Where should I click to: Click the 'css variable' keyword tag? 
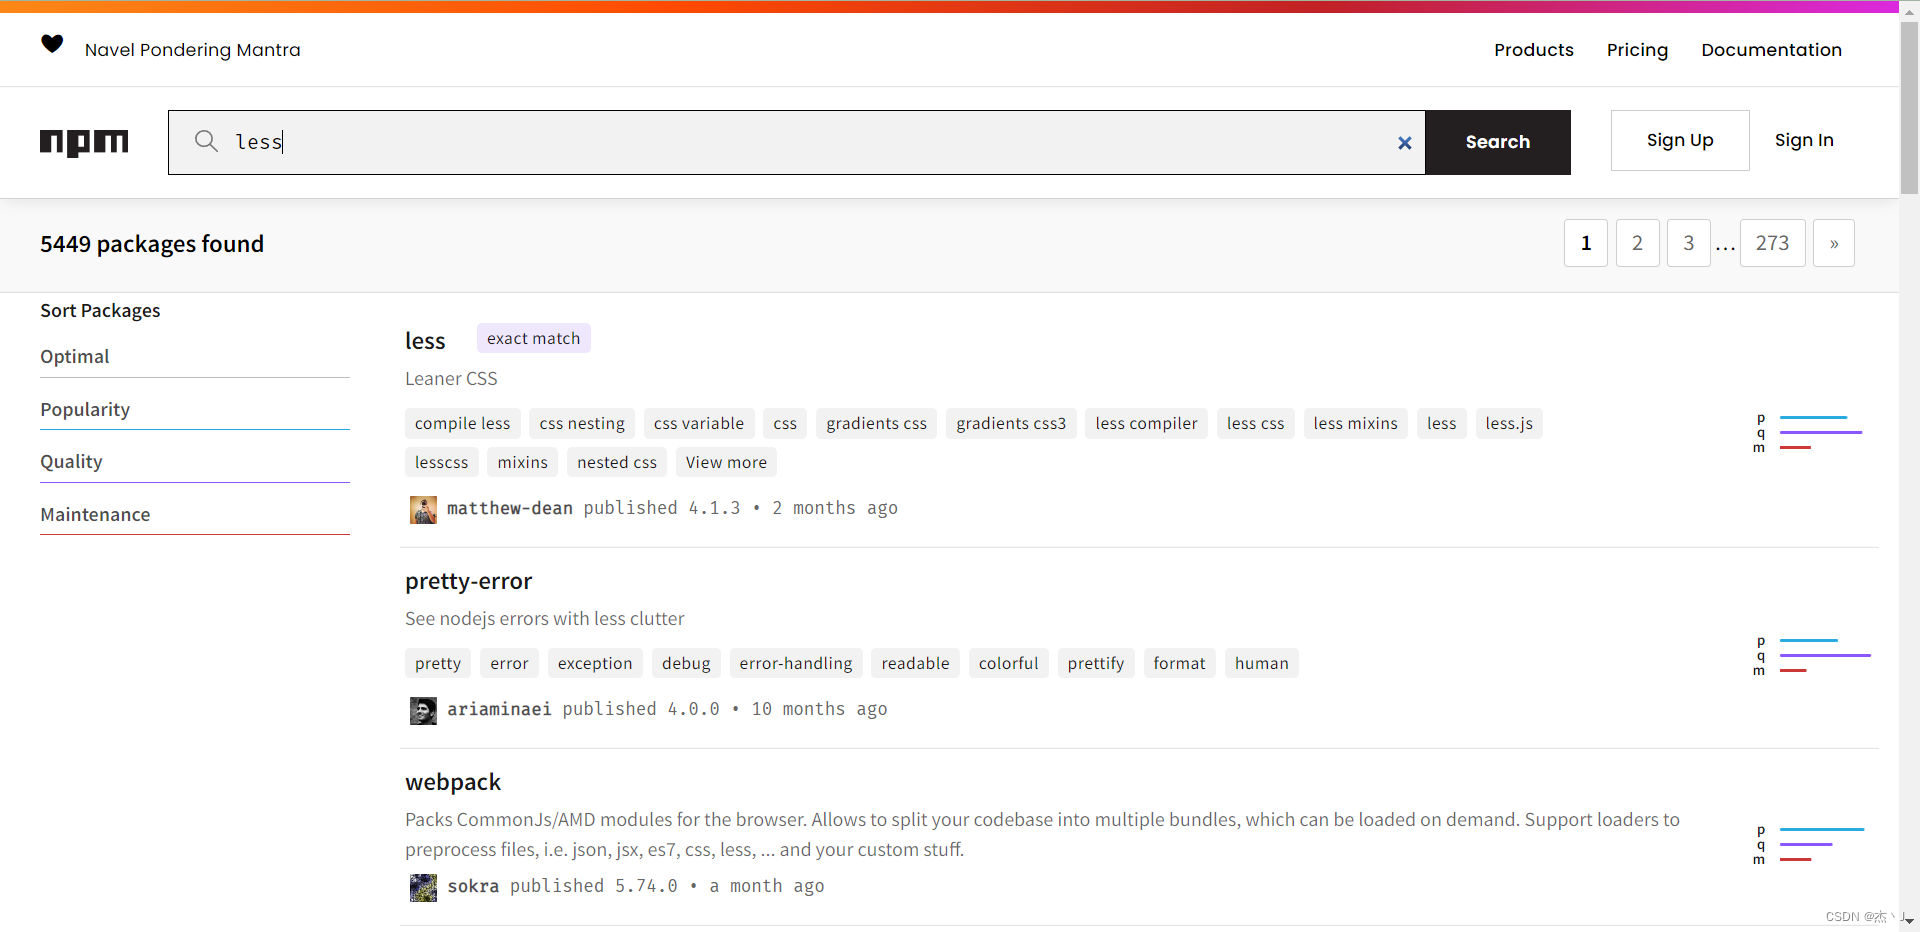[699, 423]
